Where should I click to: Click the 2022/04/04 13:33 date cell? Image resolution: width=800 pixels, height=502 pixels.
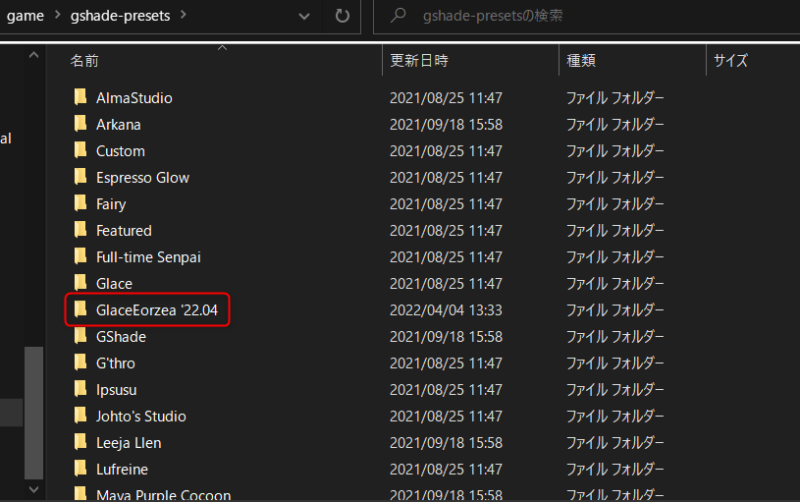pyautogui.click(x=446, y=310)
